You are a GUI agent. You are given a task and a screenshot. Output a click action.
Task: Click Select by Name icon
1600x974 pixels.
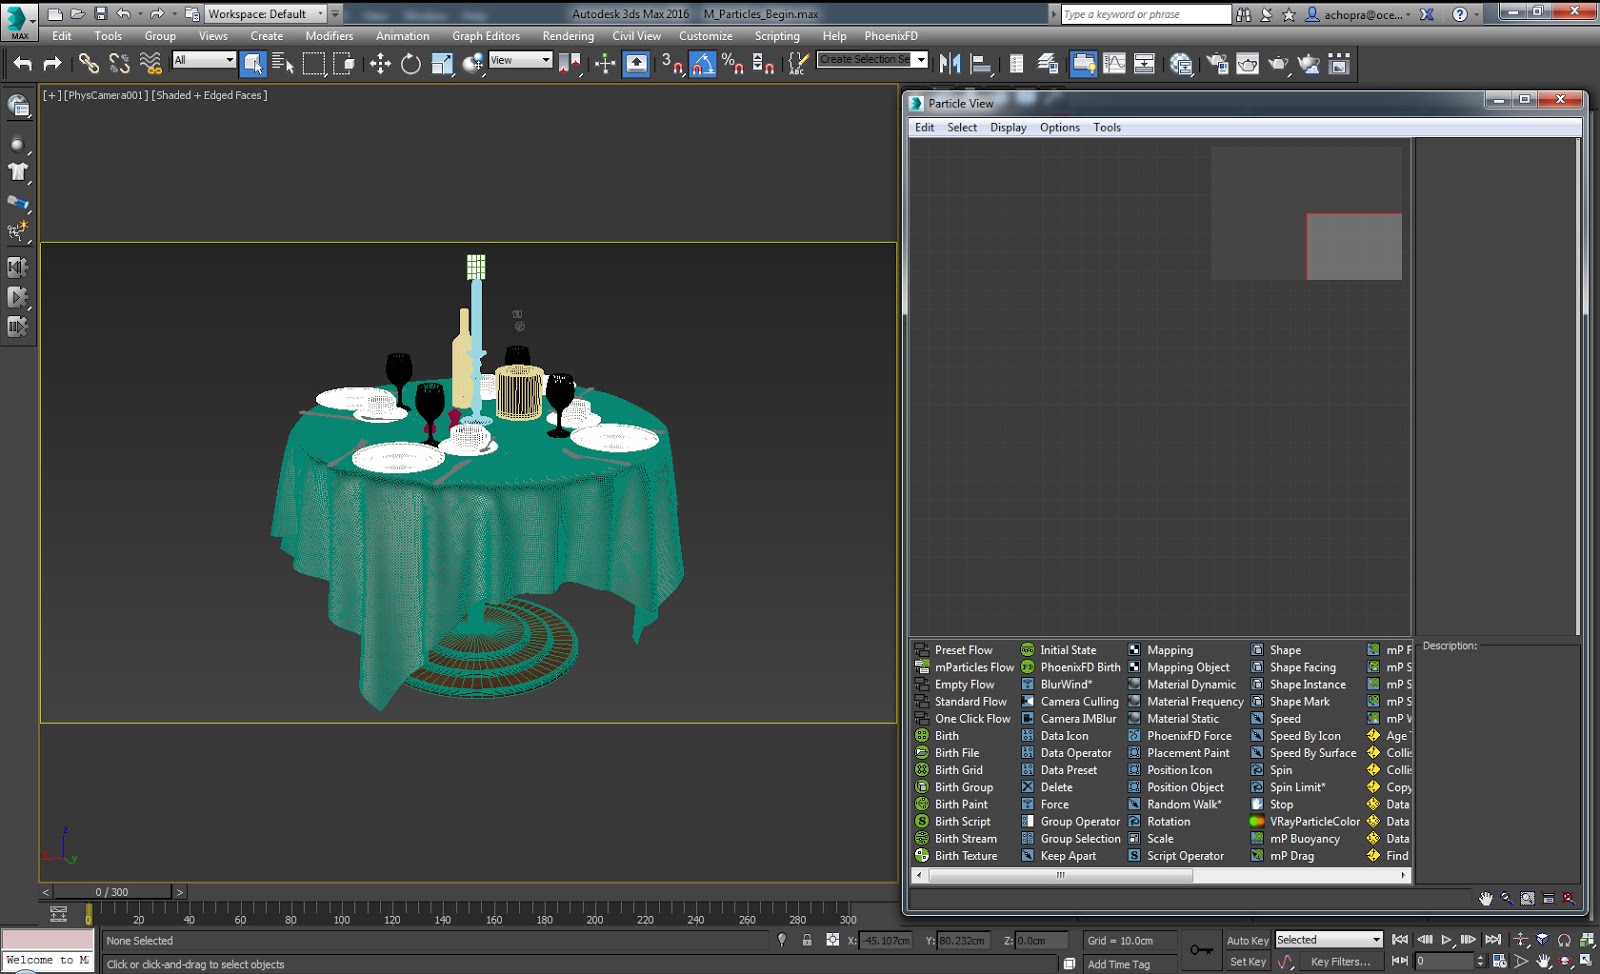coord(283,64)
